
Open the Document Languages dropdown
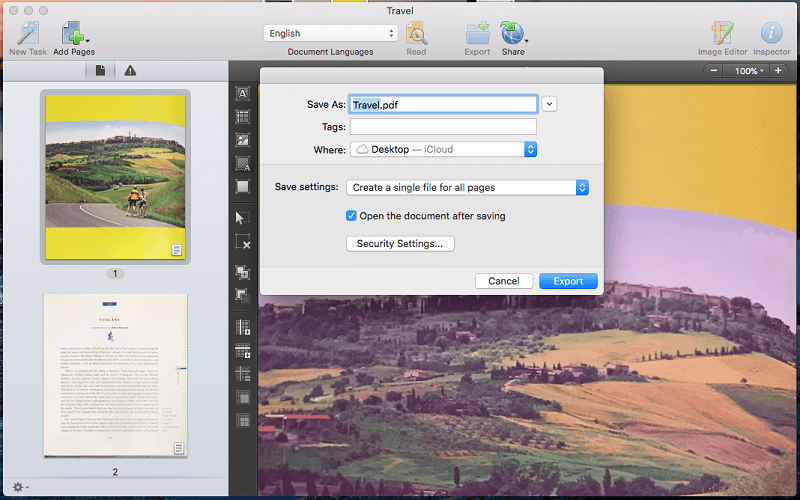[x=331, y=33]
